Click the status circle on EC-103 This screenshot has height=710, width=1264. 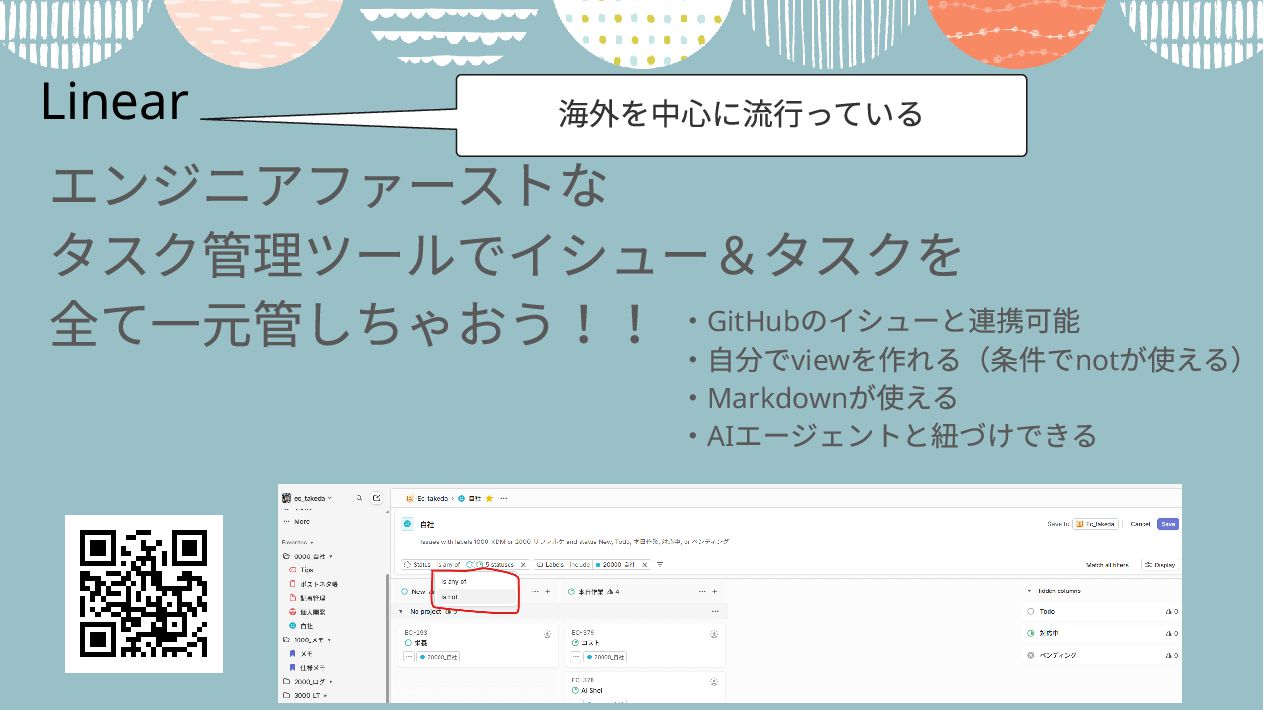pos(408,643)
